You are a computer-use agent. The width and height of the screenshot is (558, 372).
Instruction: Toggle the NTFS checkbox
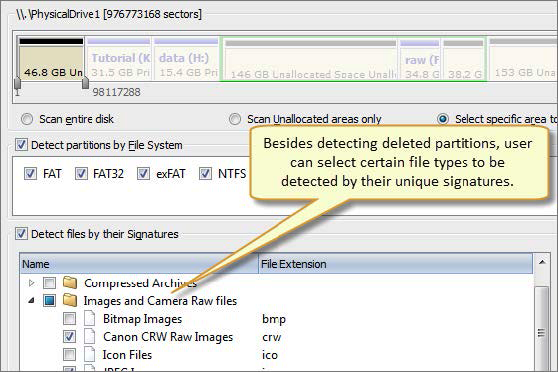click(205, 174)
